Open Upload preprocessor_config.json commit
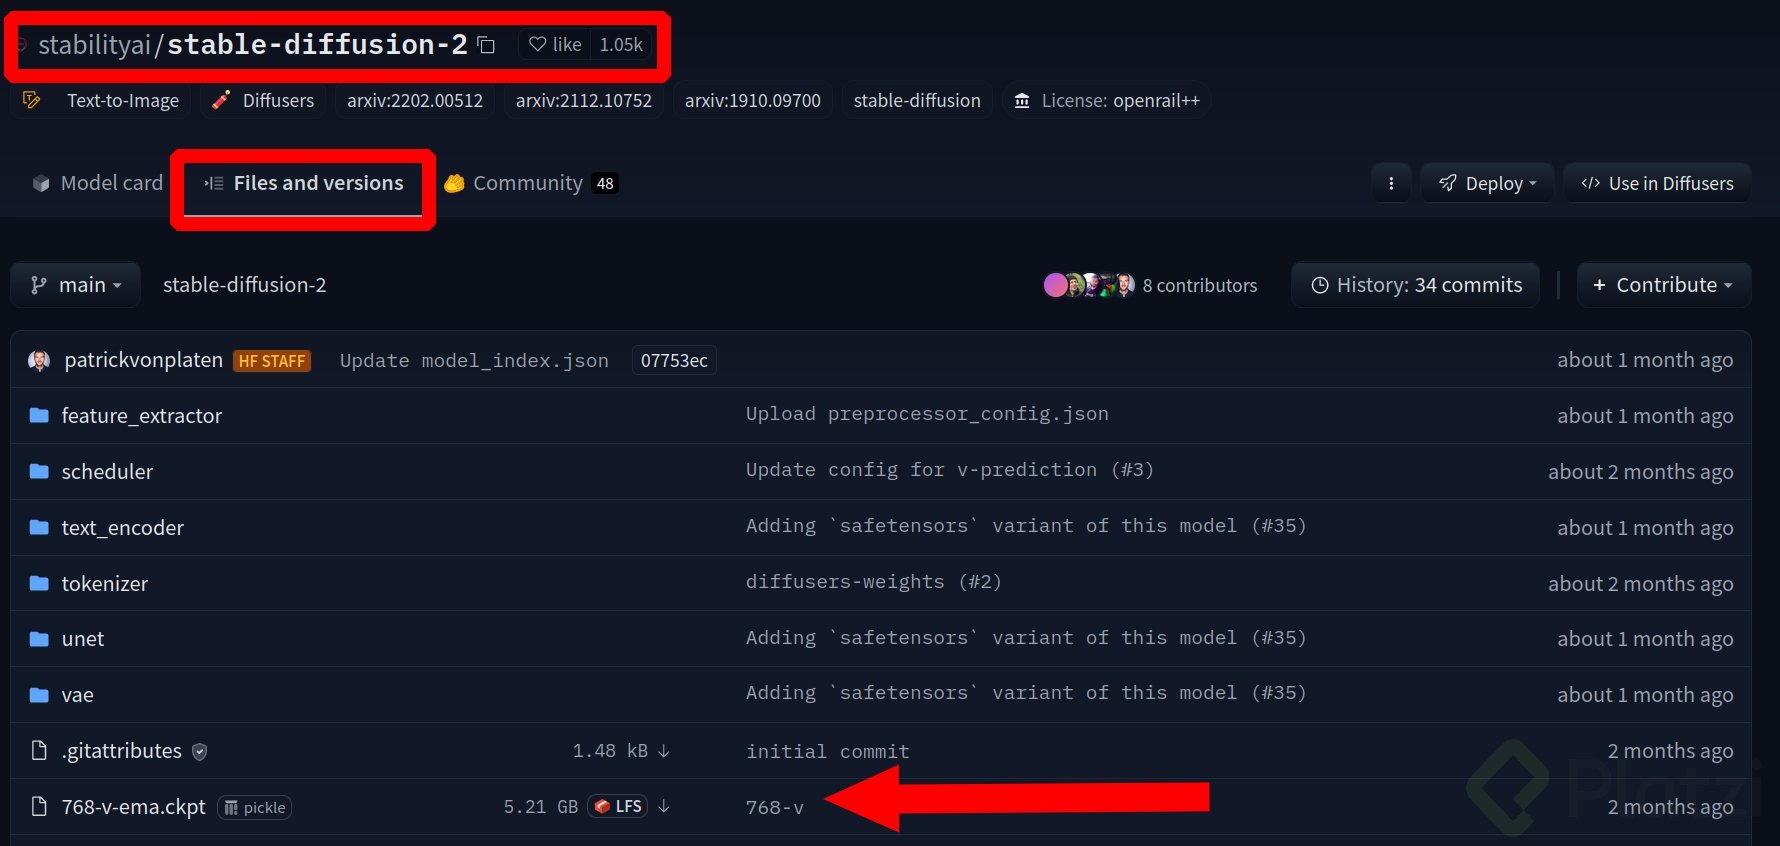This screenshot has height=846, width=1780. tap(927, 414)
